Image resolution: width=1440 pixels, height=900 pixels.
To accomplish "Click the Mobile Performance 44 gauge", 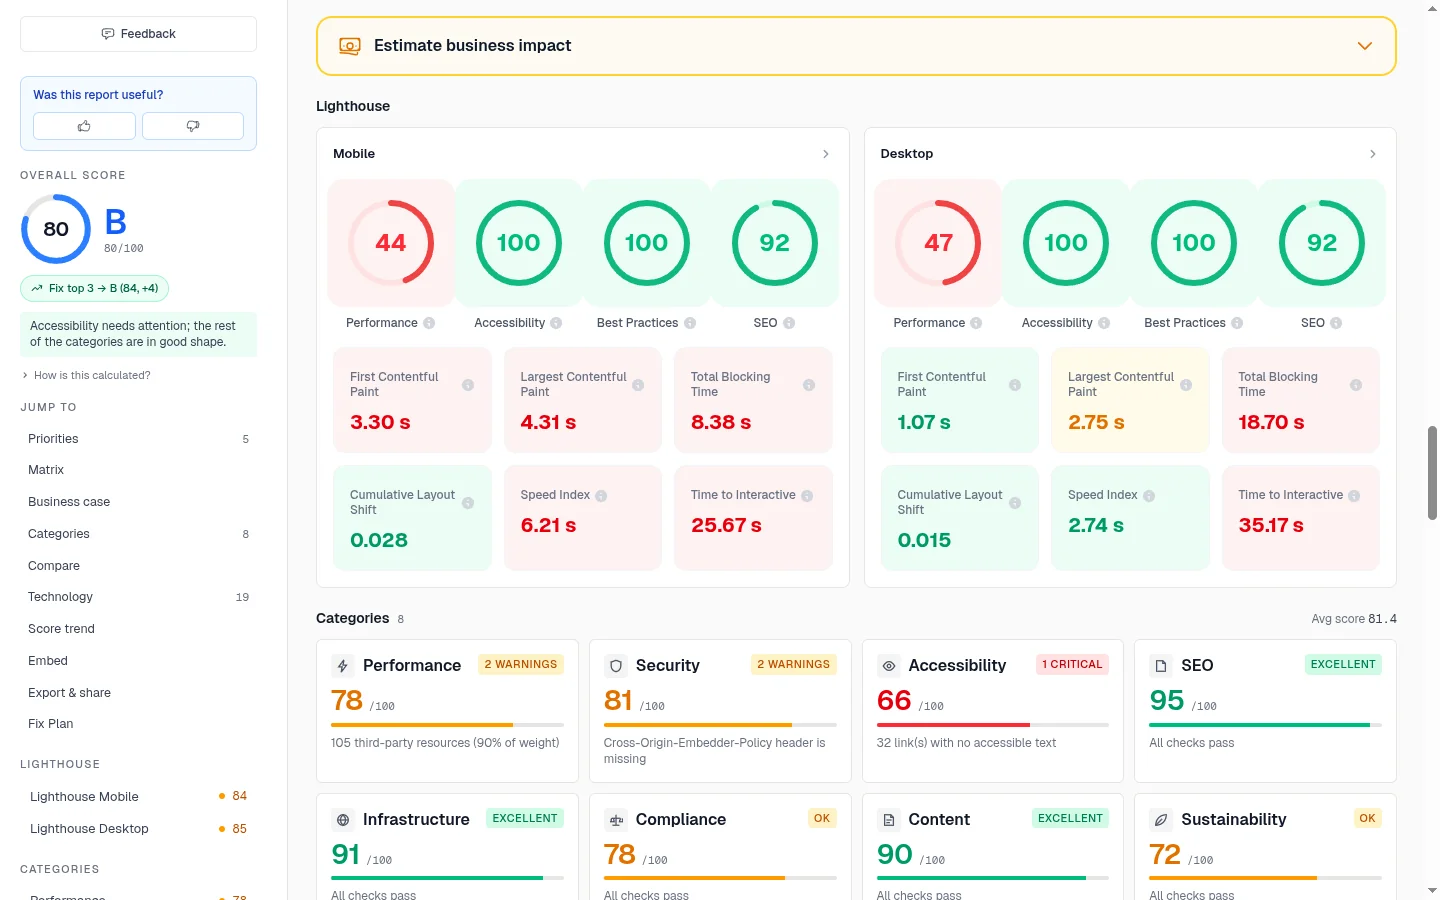I will [x=391, y=243].
